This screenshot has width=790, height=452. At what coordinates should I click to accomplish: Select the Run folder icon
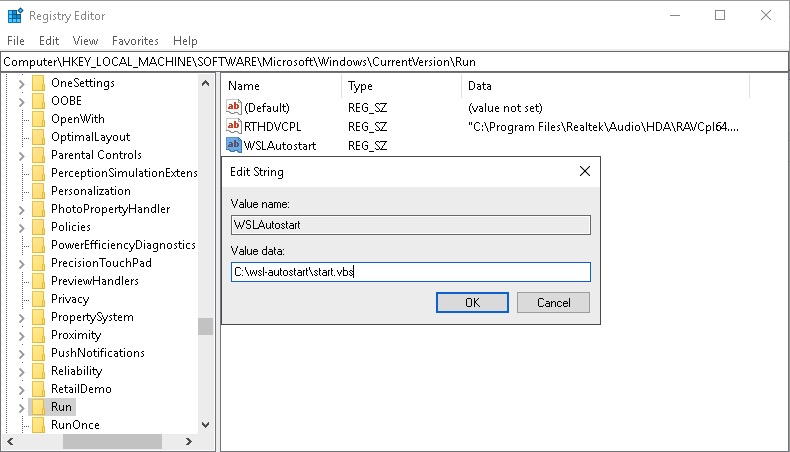38,407
